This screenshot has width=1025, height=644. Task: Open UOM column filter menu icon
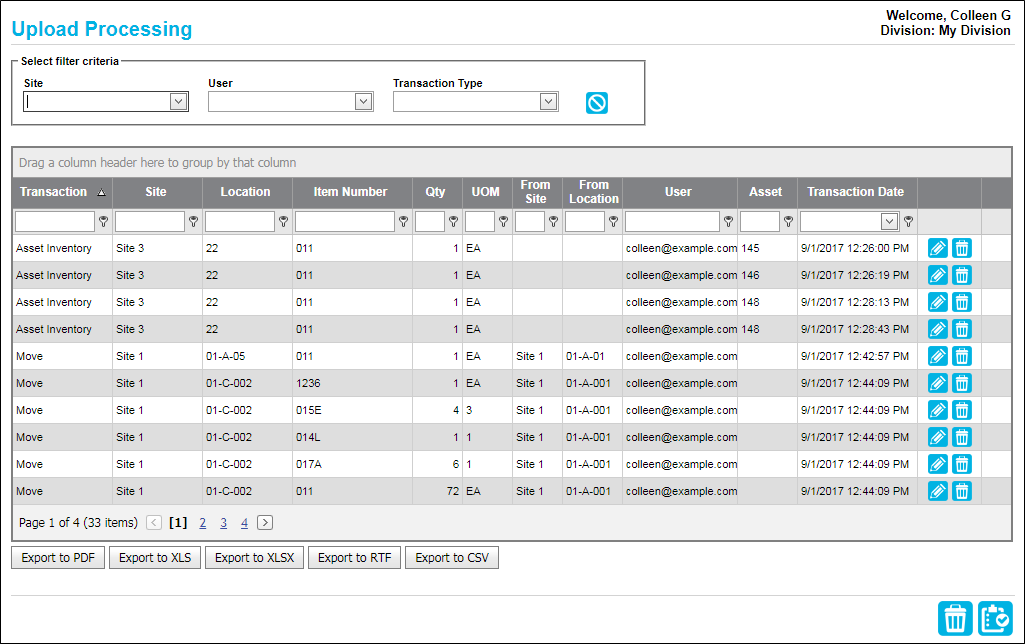503,222
